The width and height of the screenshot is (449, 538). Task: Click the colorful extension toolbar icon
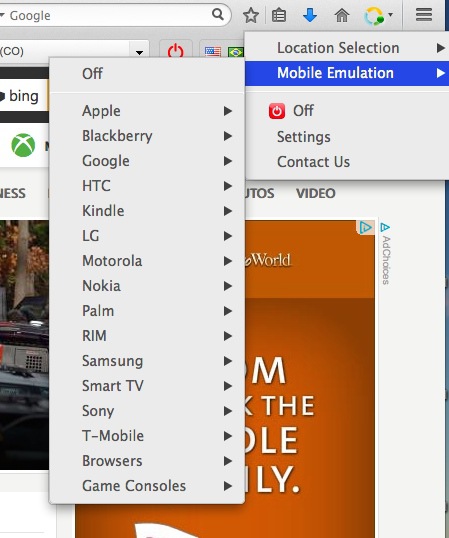[374, 16]
